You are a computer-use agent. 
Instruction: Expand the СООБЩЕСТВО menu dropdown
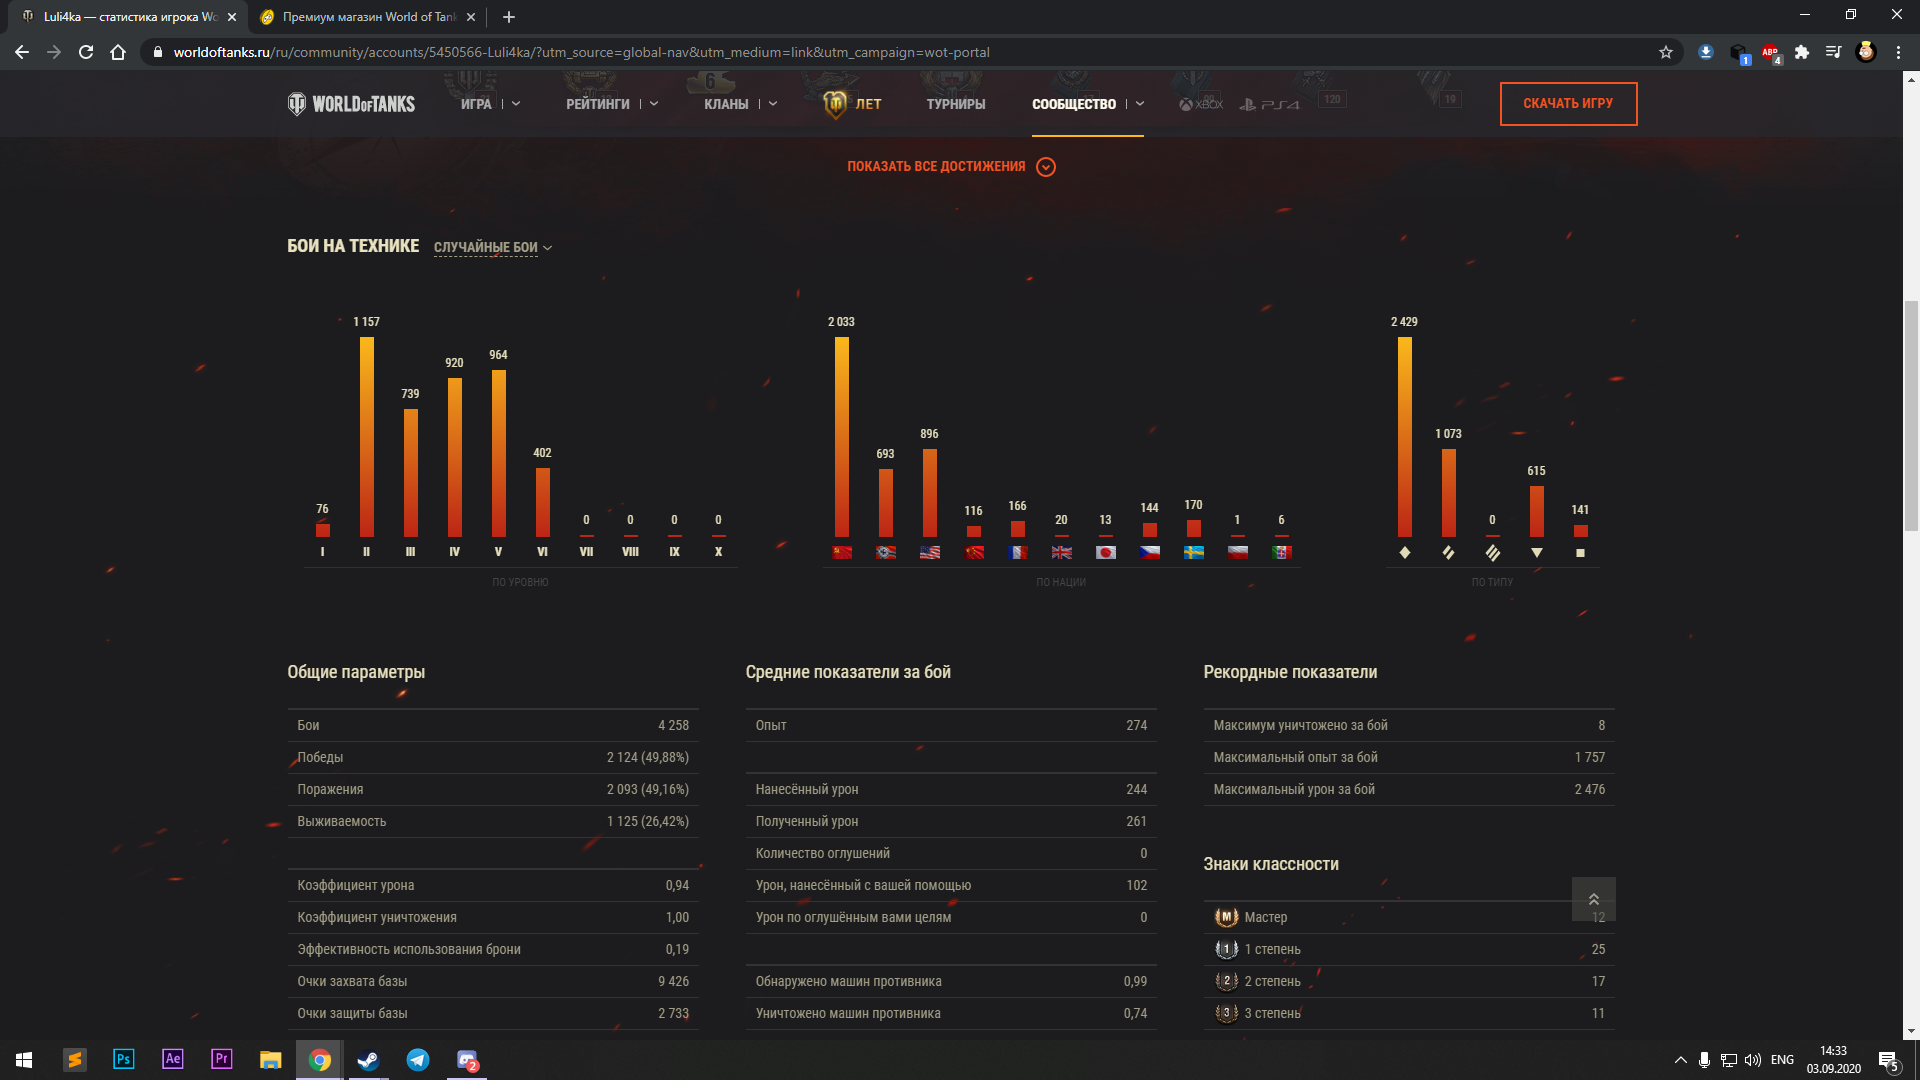[1140, 104]
